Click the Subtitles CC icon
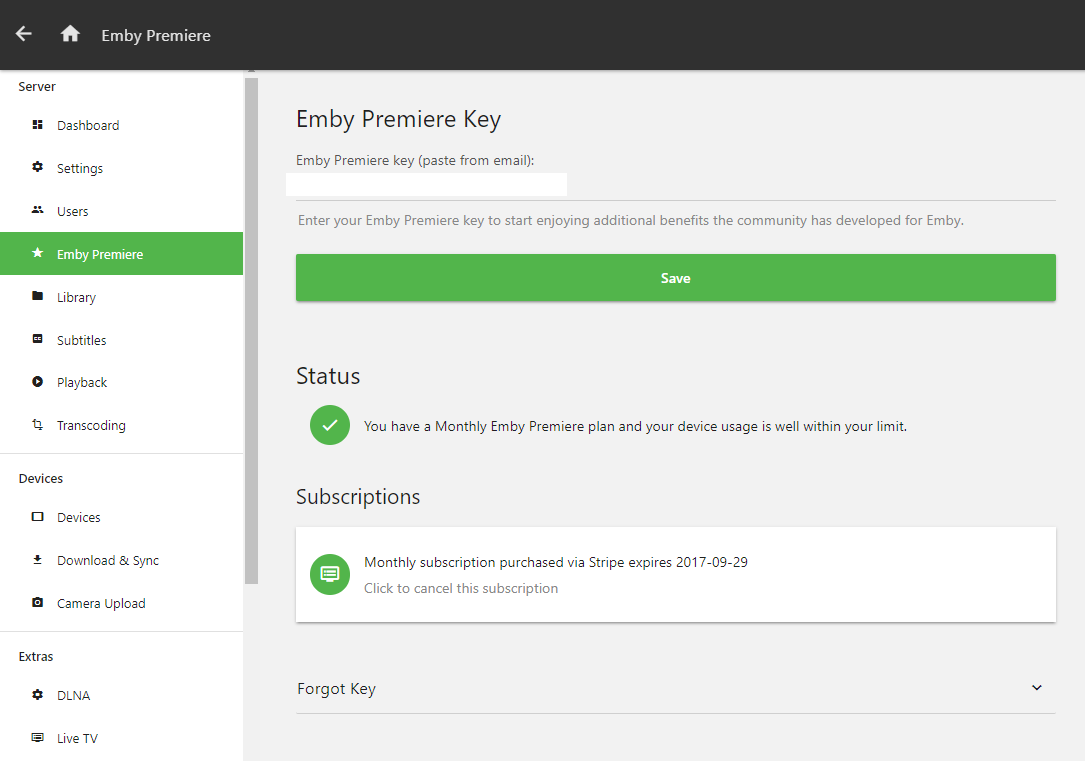The height and width of the screenshot is (761, 1085). click(37, 338)
